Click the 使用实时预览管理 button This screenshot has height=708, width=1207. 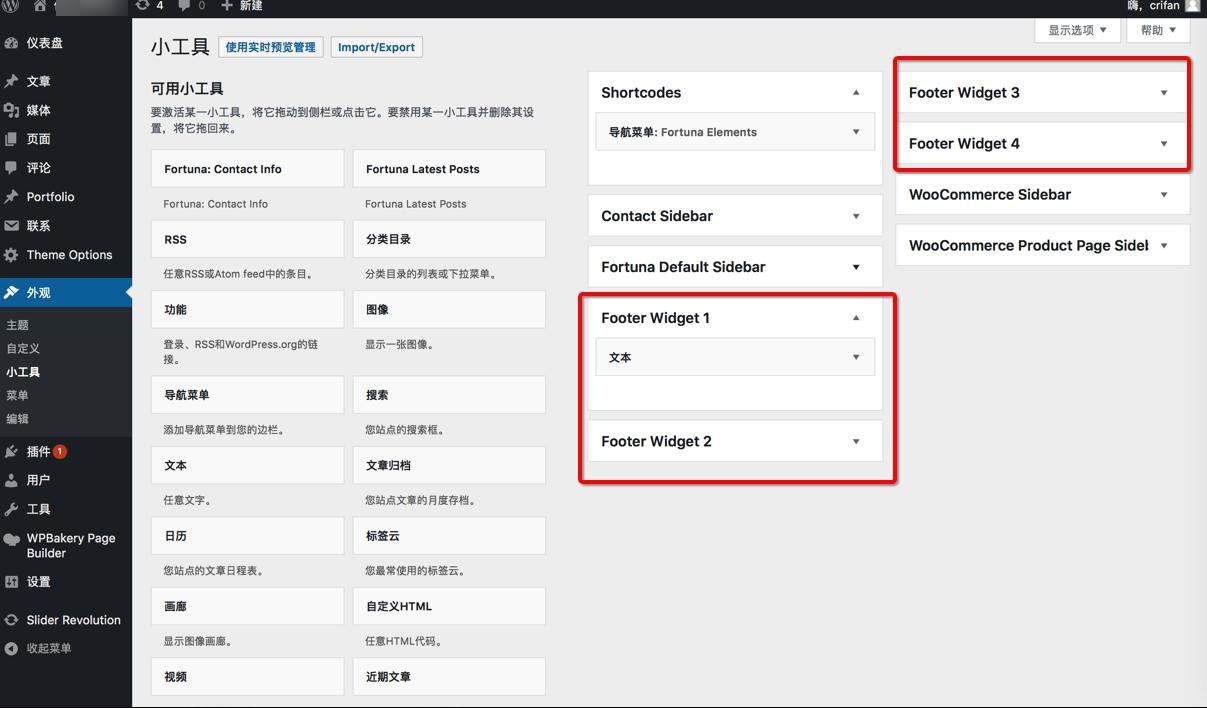[x=270, y=47]
